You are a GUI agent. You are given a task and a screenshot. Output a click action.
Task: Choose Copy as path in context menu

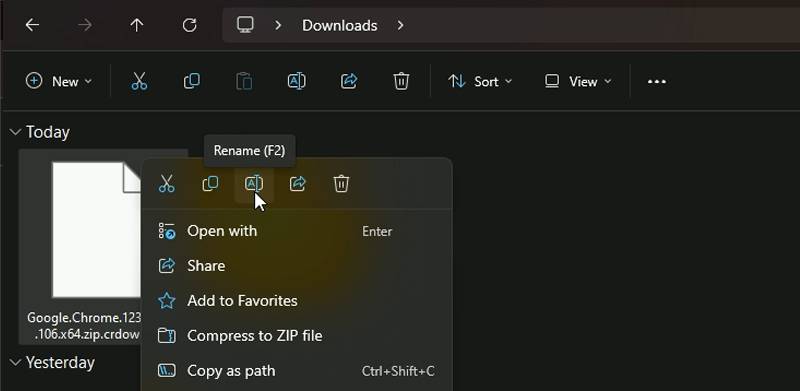click(x=296, y=371)
